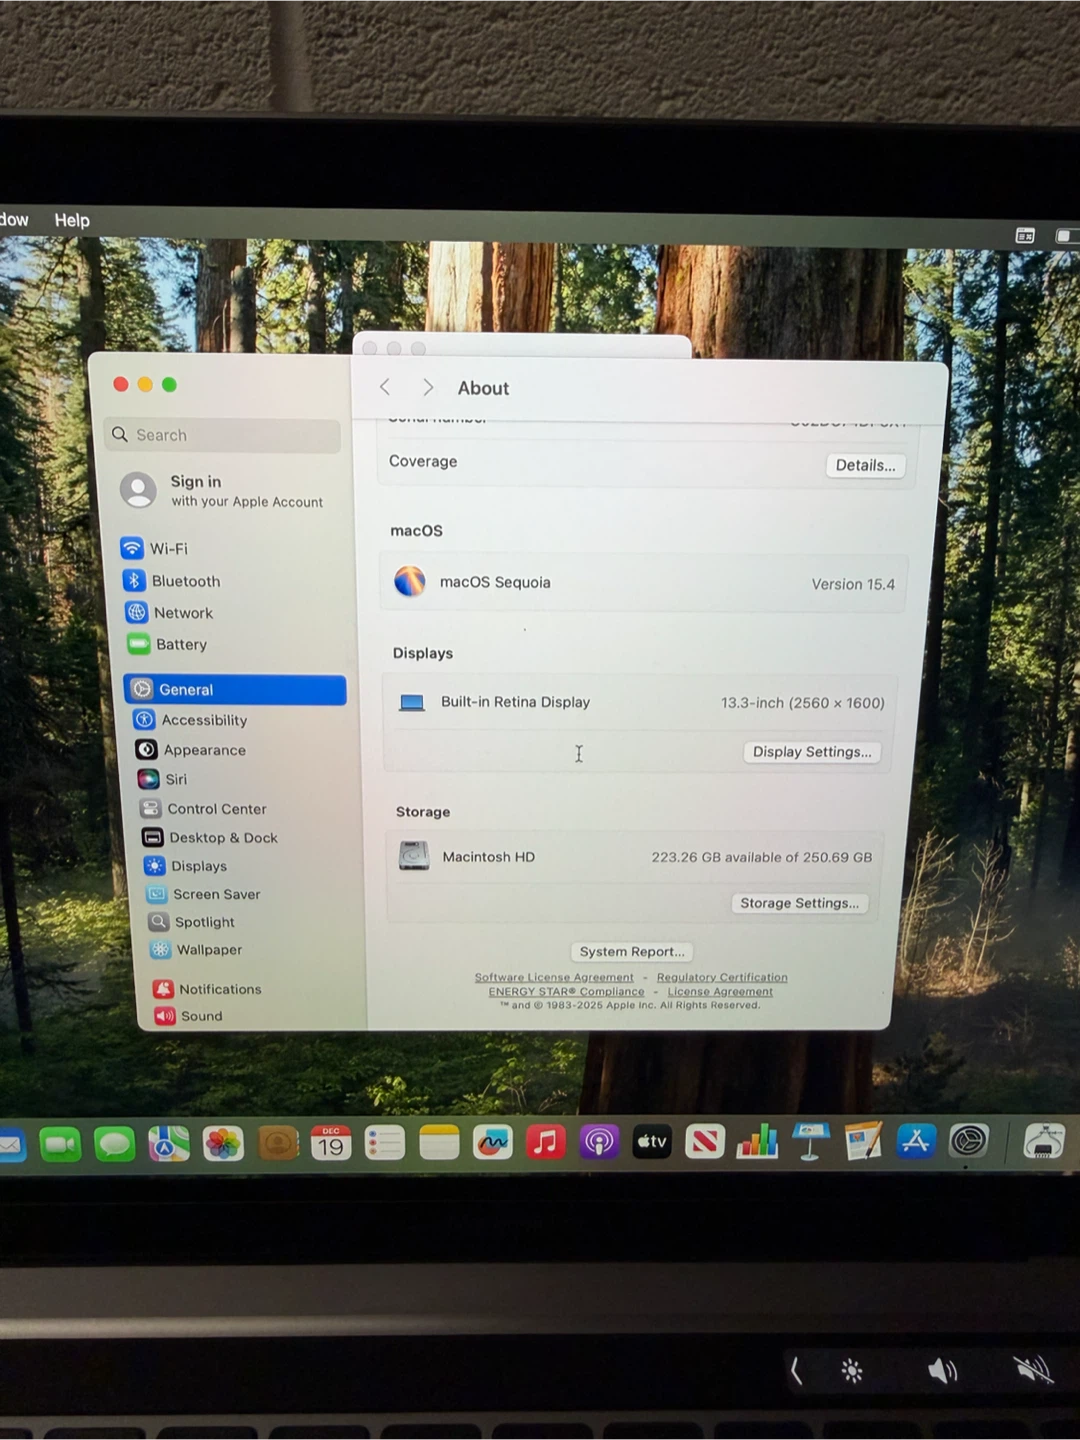The image size is (1080, 1440).
Task: Open the ENERGY STAR Compliance link
Action: 566,992
